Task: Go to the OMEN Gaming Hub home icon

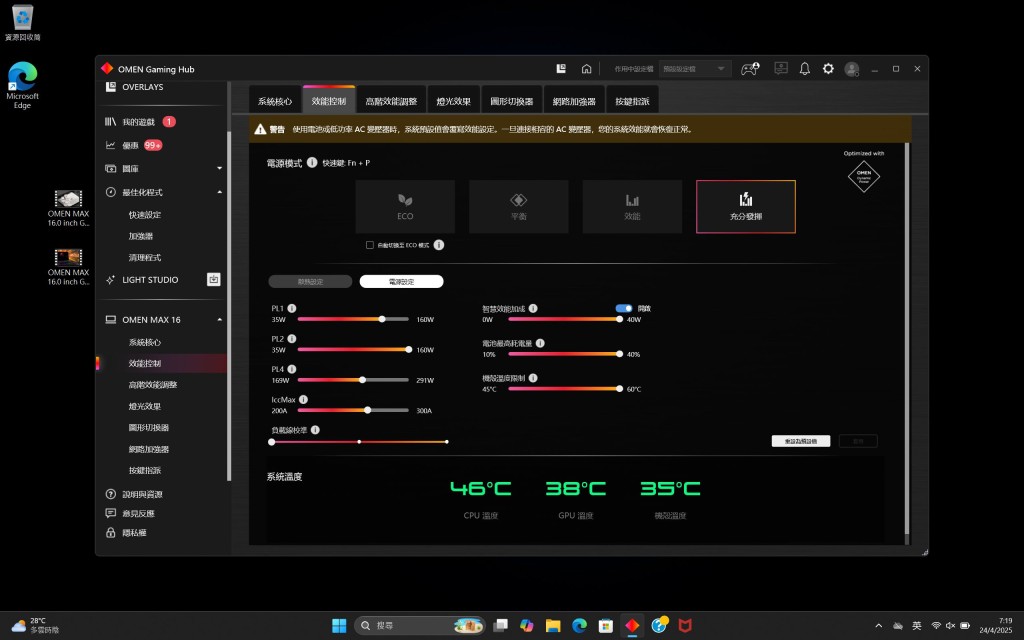Action: pos(586,69)
